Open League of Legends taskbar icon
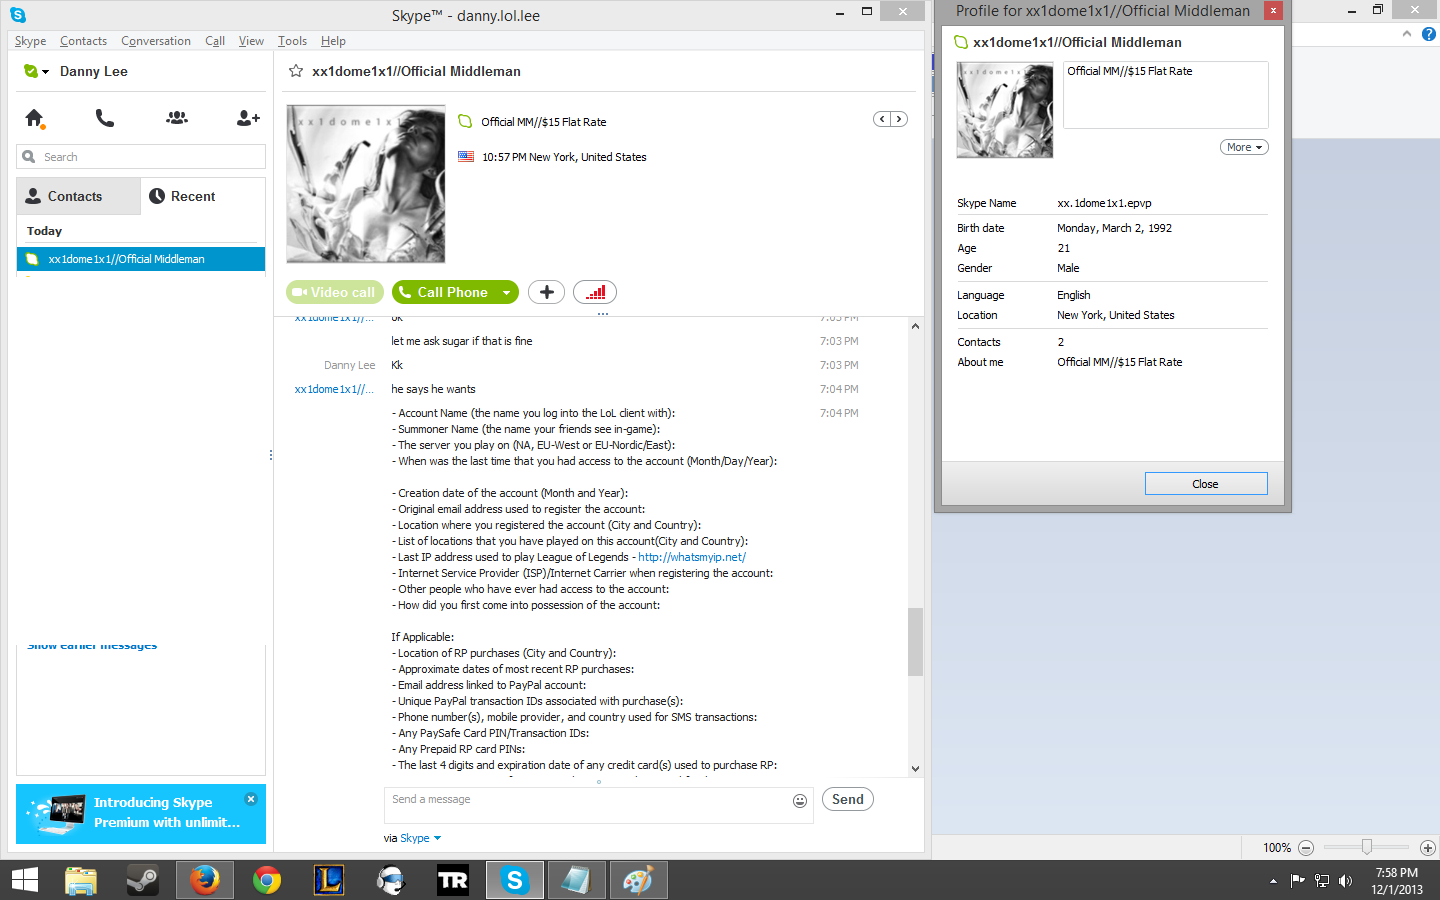 pyautogui.click(x=329, y=880)
